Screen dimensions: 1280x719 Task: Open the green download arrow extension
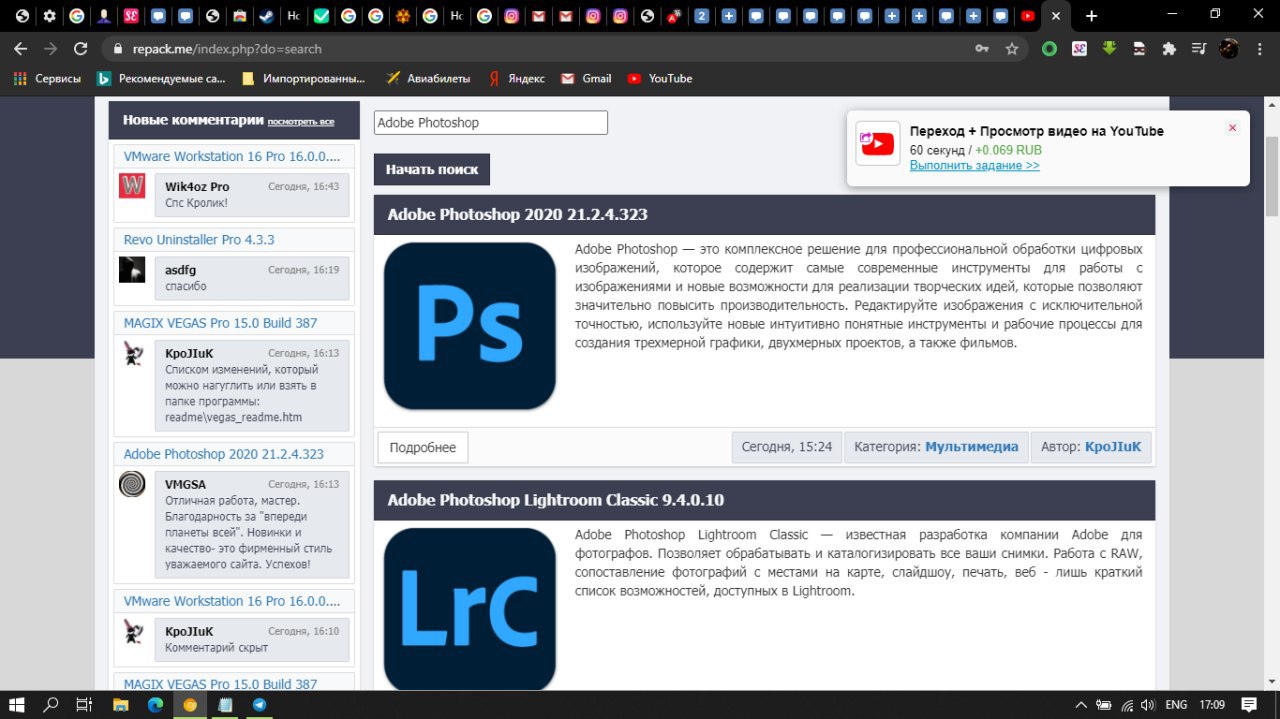(x=1109, y=48)
